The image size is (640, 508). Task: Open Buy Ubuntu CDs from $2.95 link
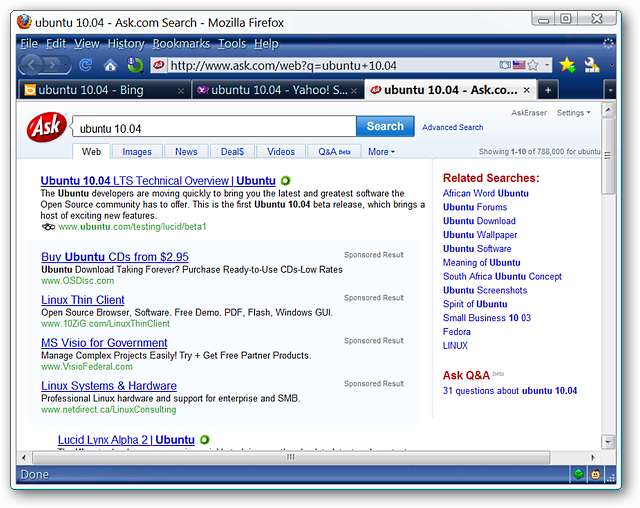pyautogui.click(x=115, y=257)
